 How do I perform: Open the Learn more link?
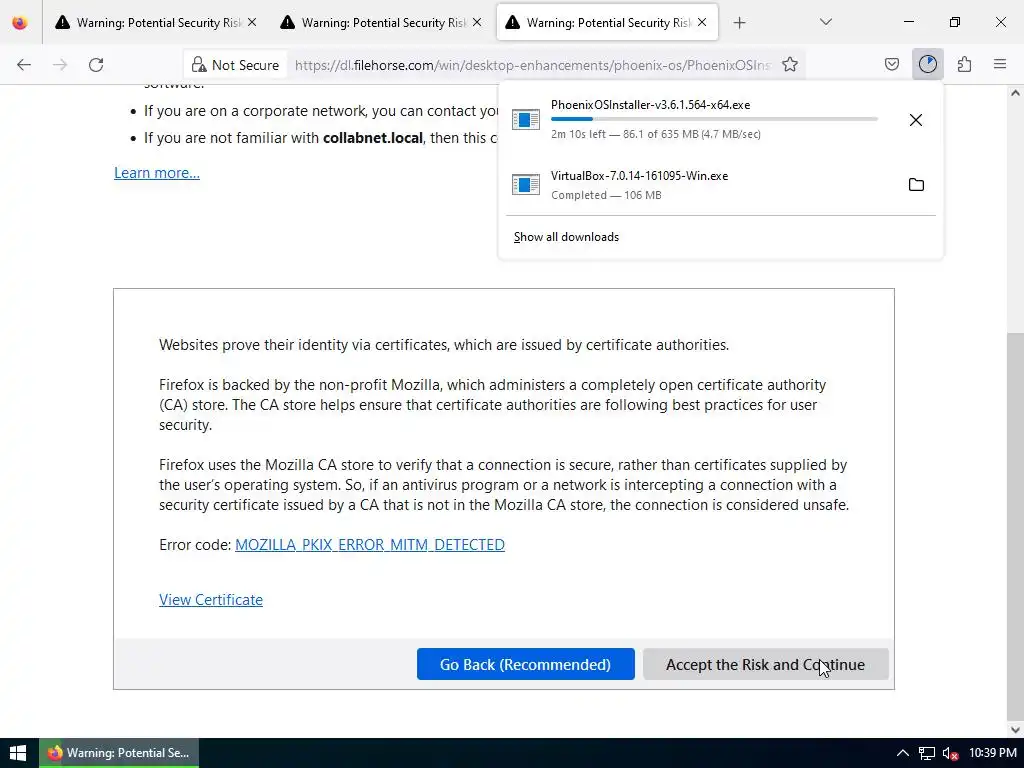[x=157, y=172]
